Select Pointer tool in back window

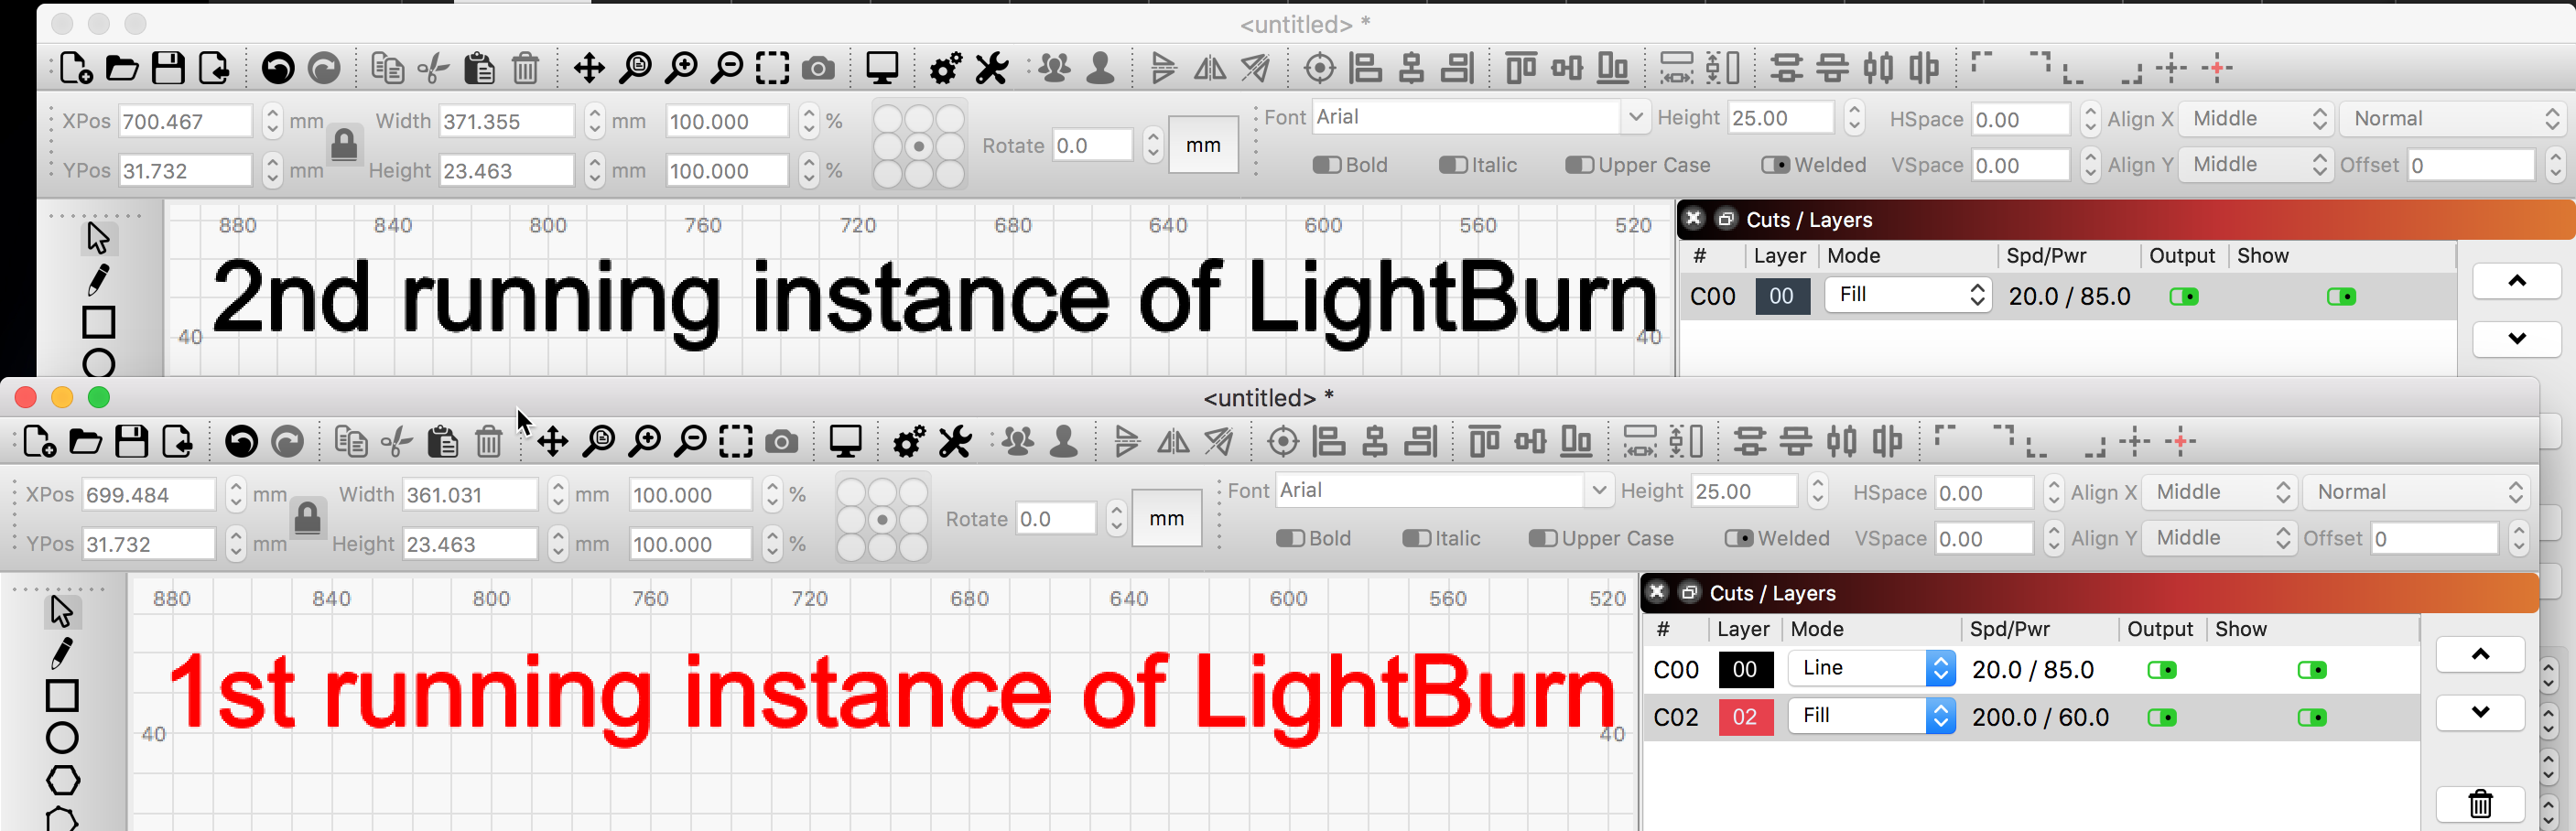[98, 238]
